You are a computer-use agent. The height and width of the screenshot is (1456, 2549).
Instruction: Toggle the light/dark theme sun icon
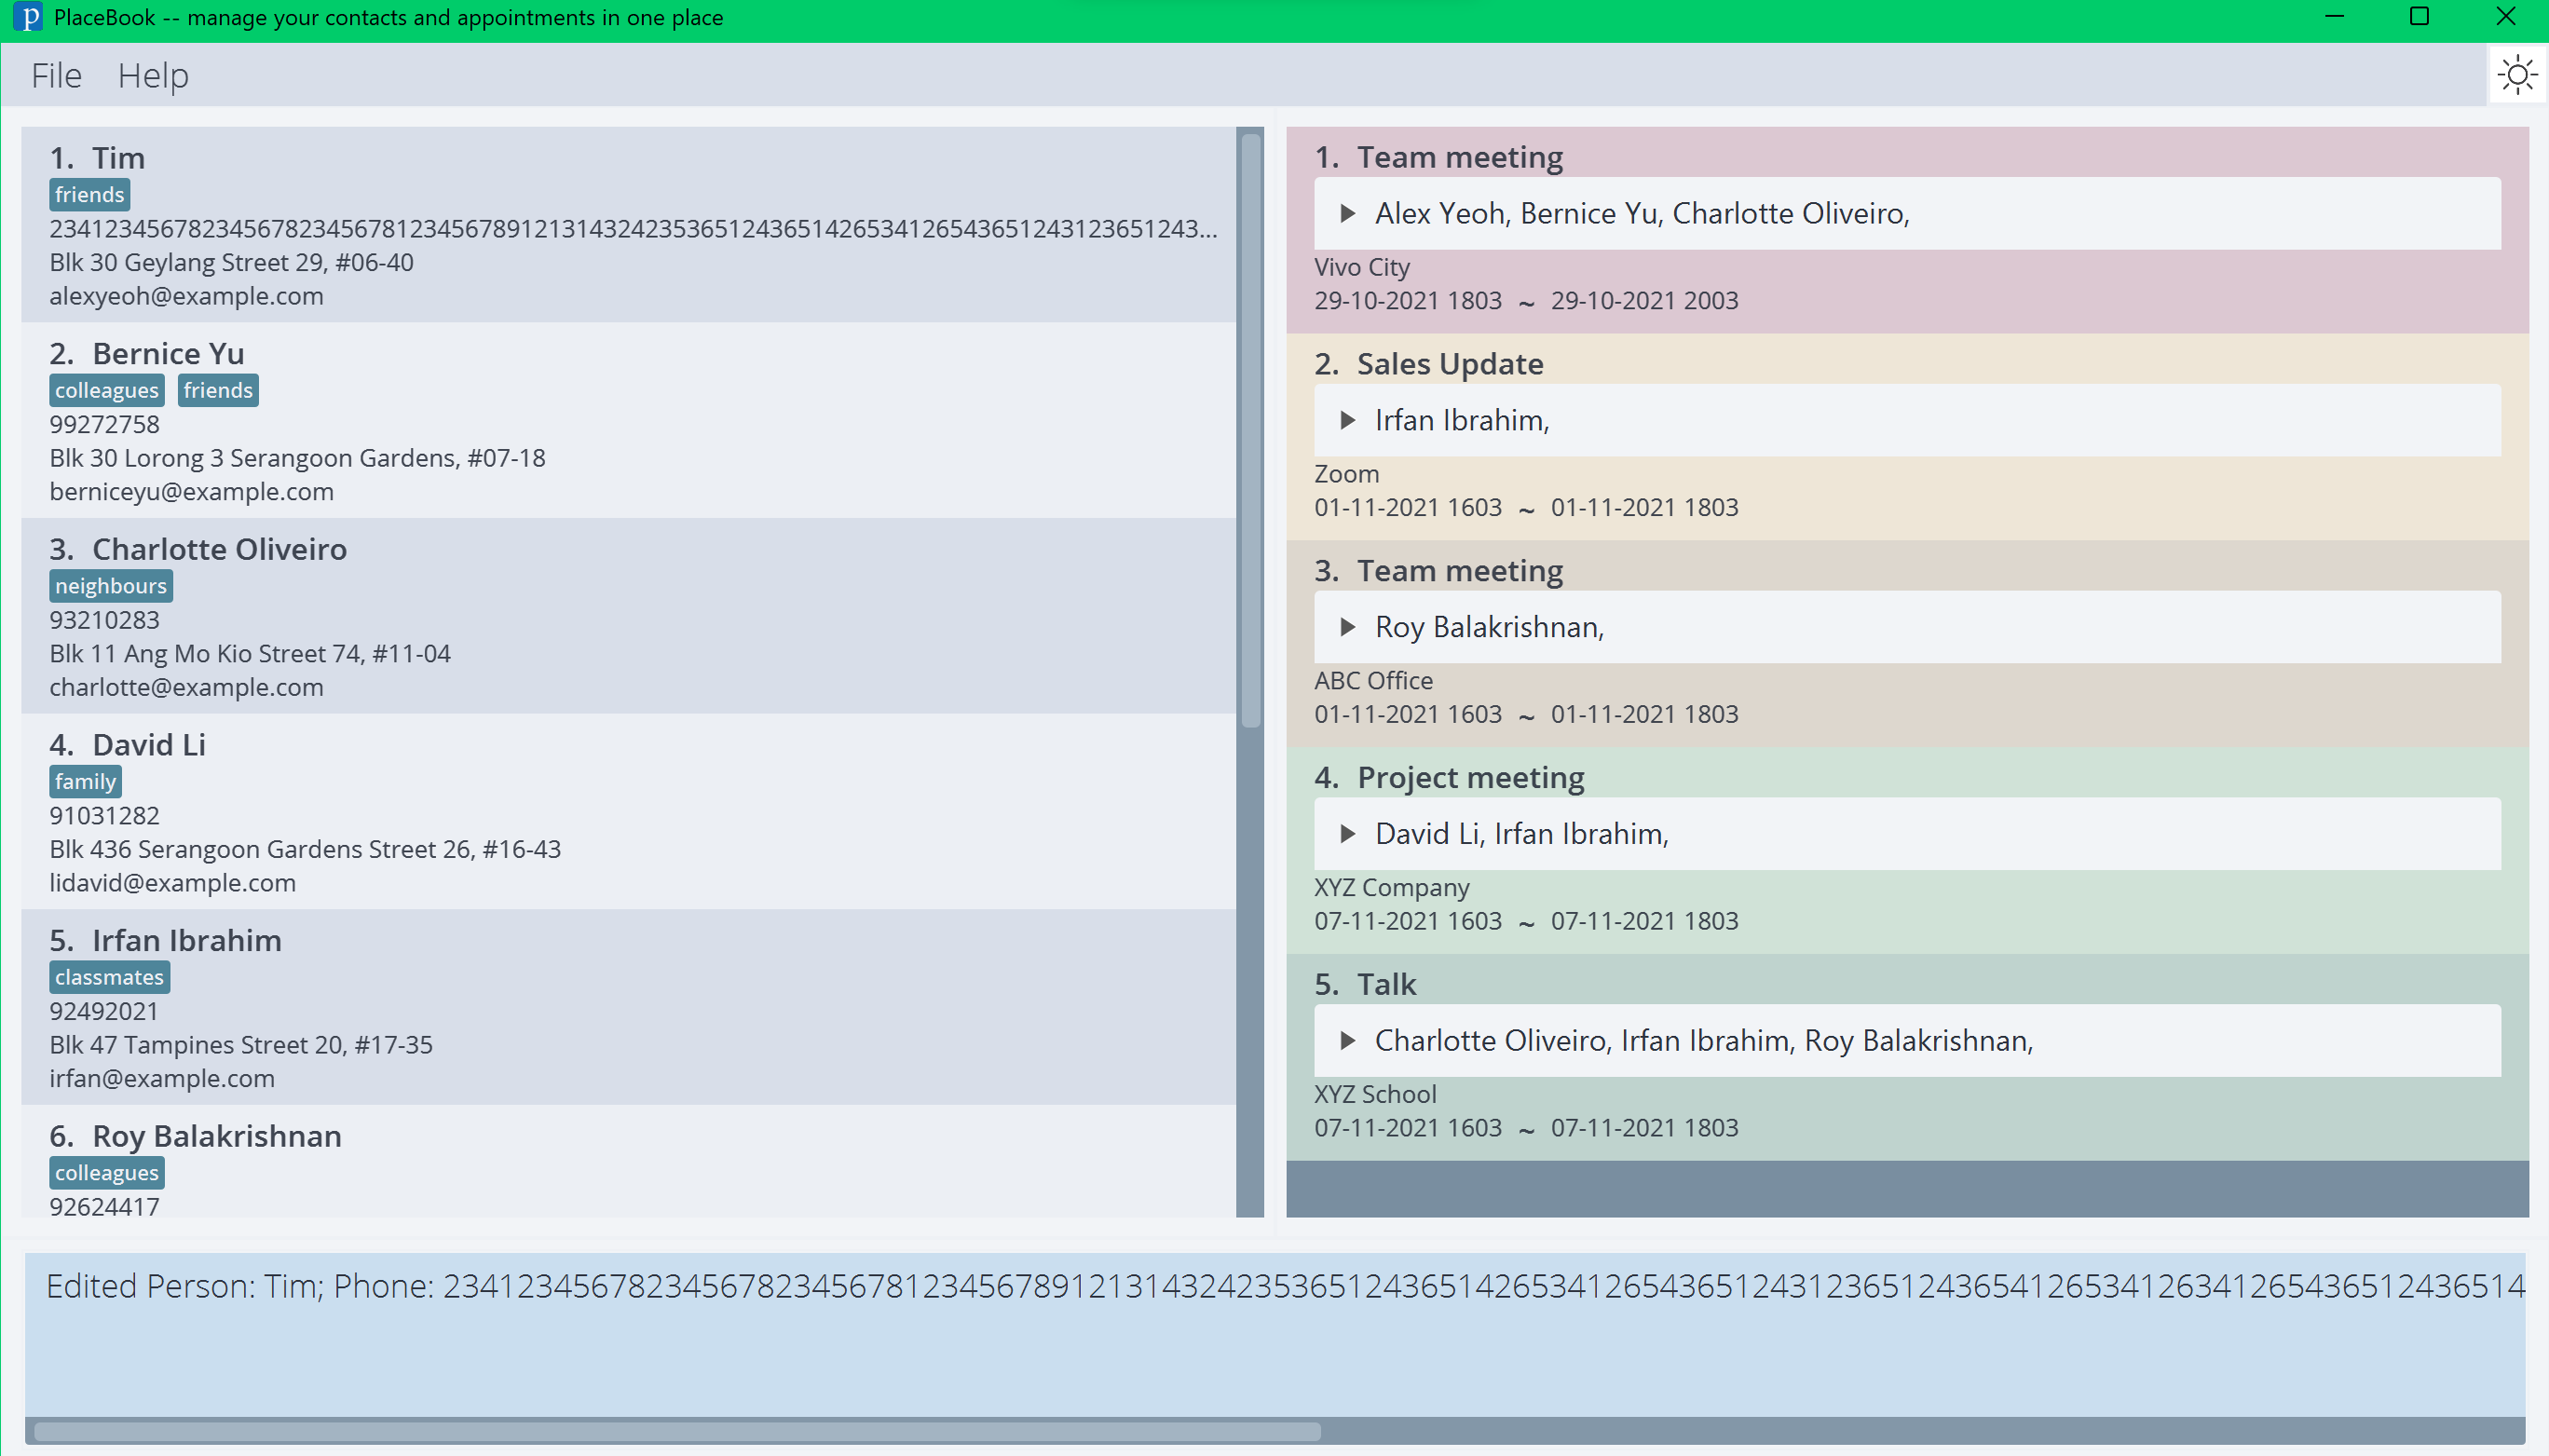point(2516,75)
